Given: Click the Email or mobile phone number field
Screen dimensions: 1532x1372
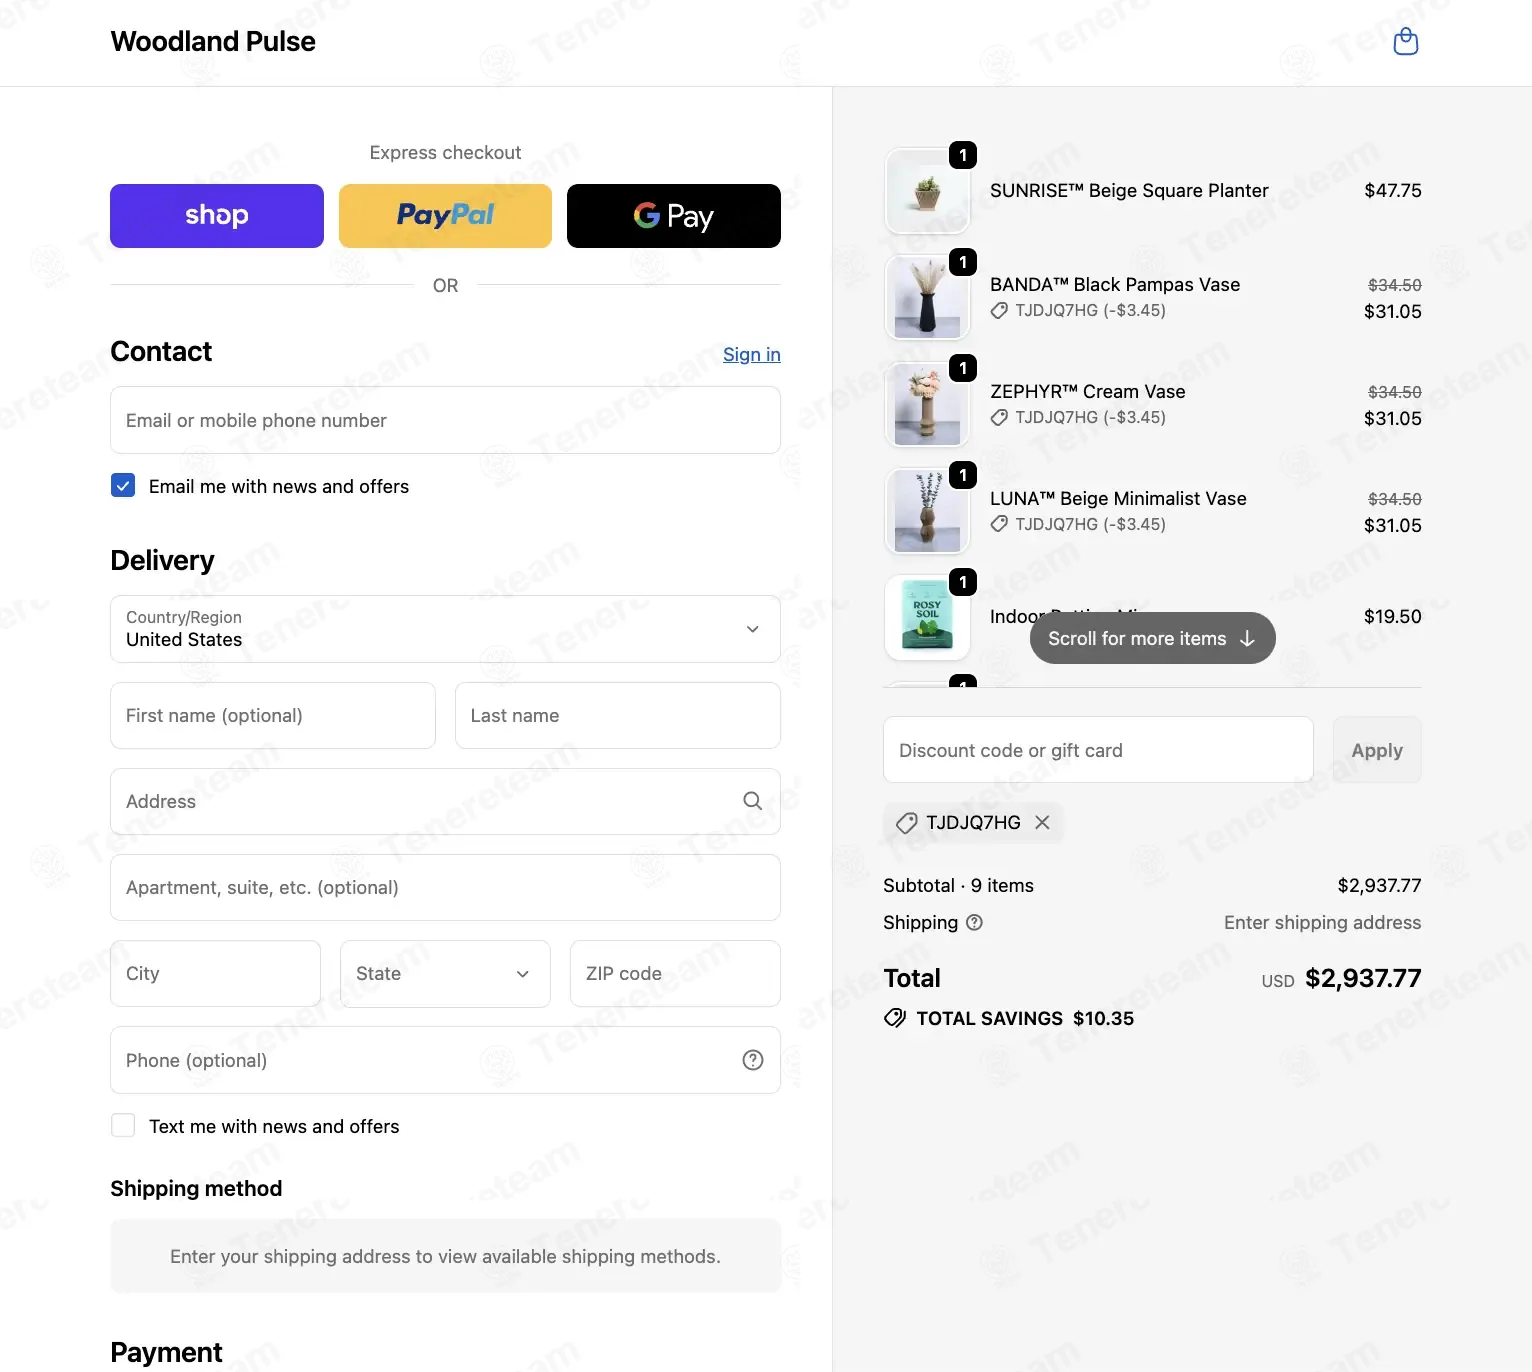Looking at the screenshot, I should point(445,420).
